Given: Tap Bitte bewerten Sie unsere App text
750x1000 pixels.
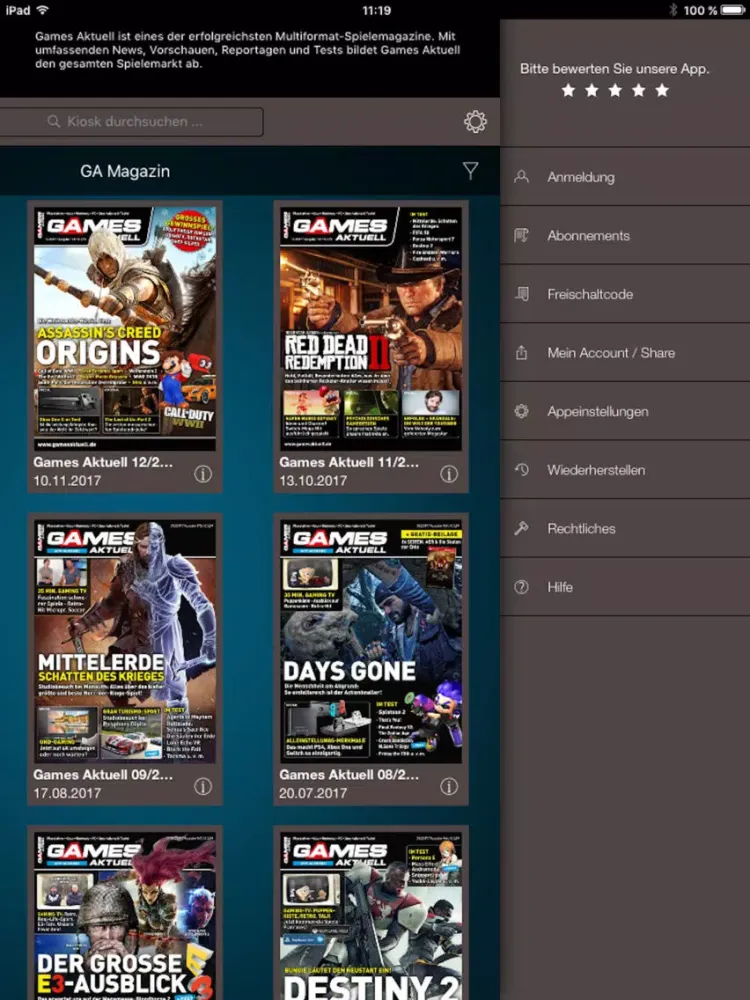Looking at the screenshot, I should (614, 68).
